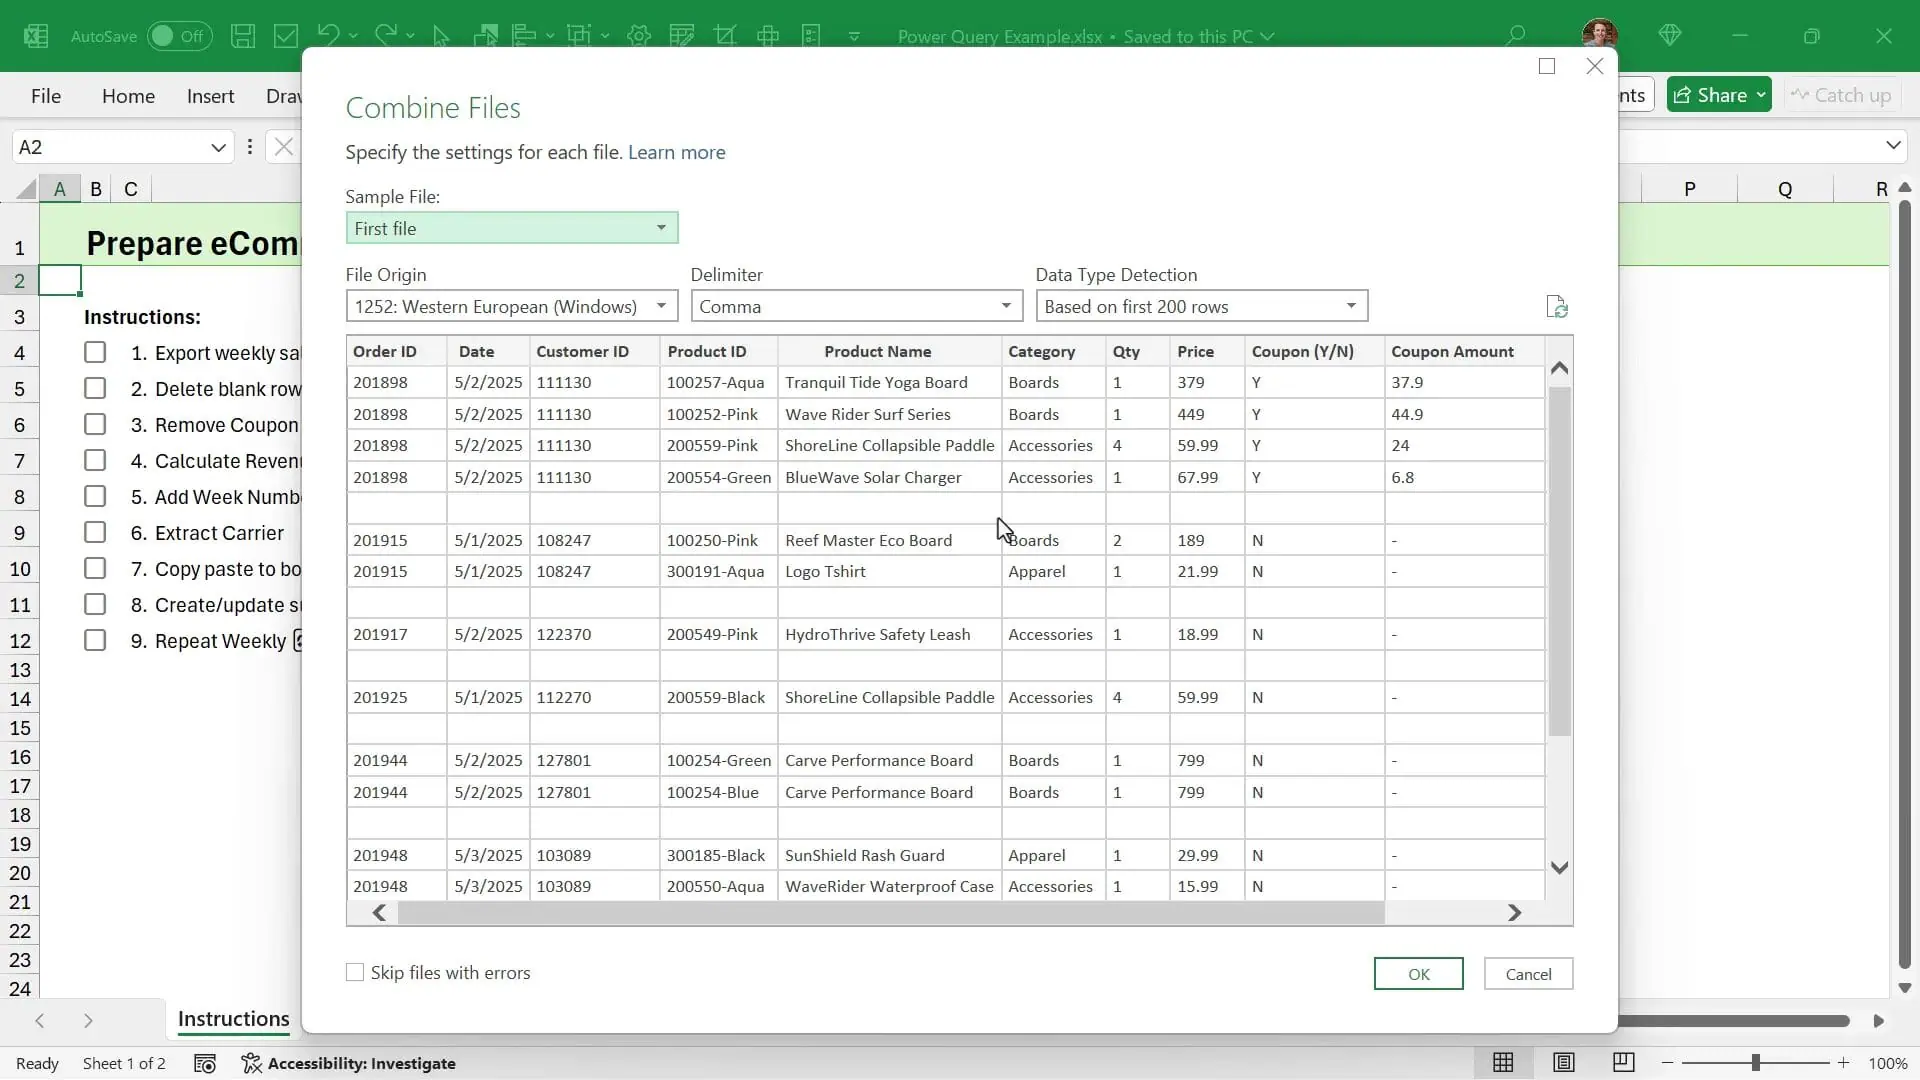Select the Page Layout view icon
This screenshot has width=1920, height=1080.
pos(1564,1063)
